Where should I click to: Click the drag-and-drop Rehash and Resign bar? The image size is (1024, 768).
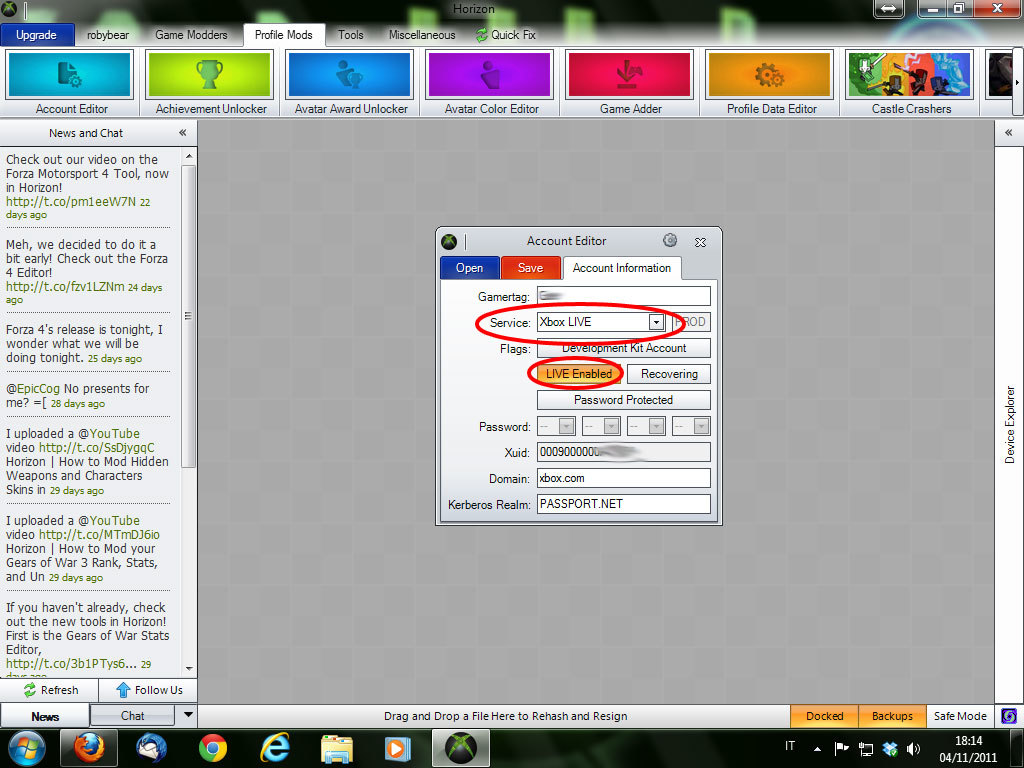[505, 716]
